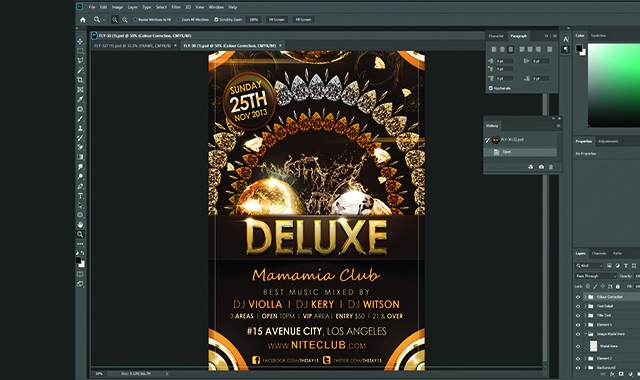Click center text icon in Paragraph panel
Image resolution: width=640 pixels, height=380 pixels.
coord(502,49)
